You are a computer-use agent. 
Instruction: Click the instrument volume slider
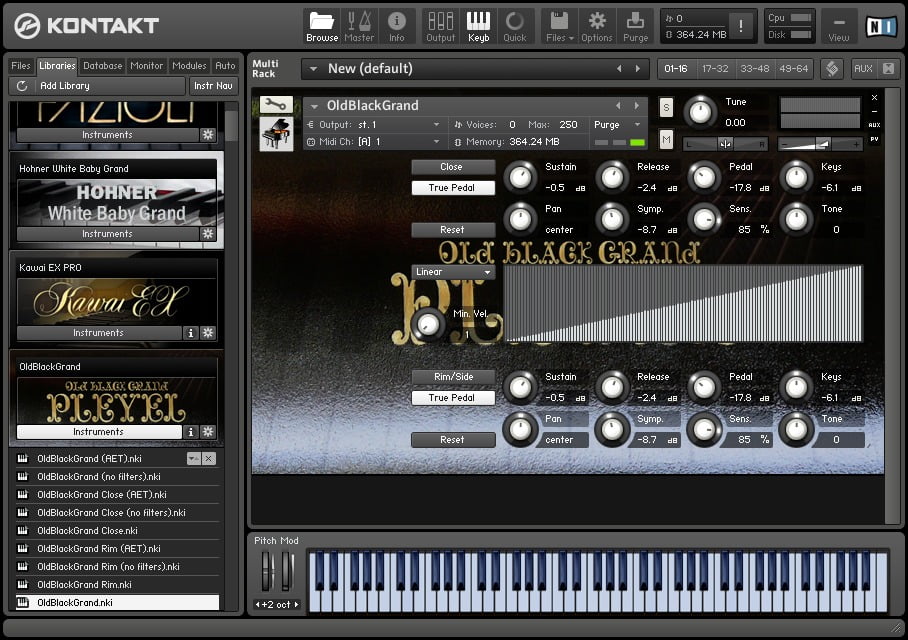point(819,144)
